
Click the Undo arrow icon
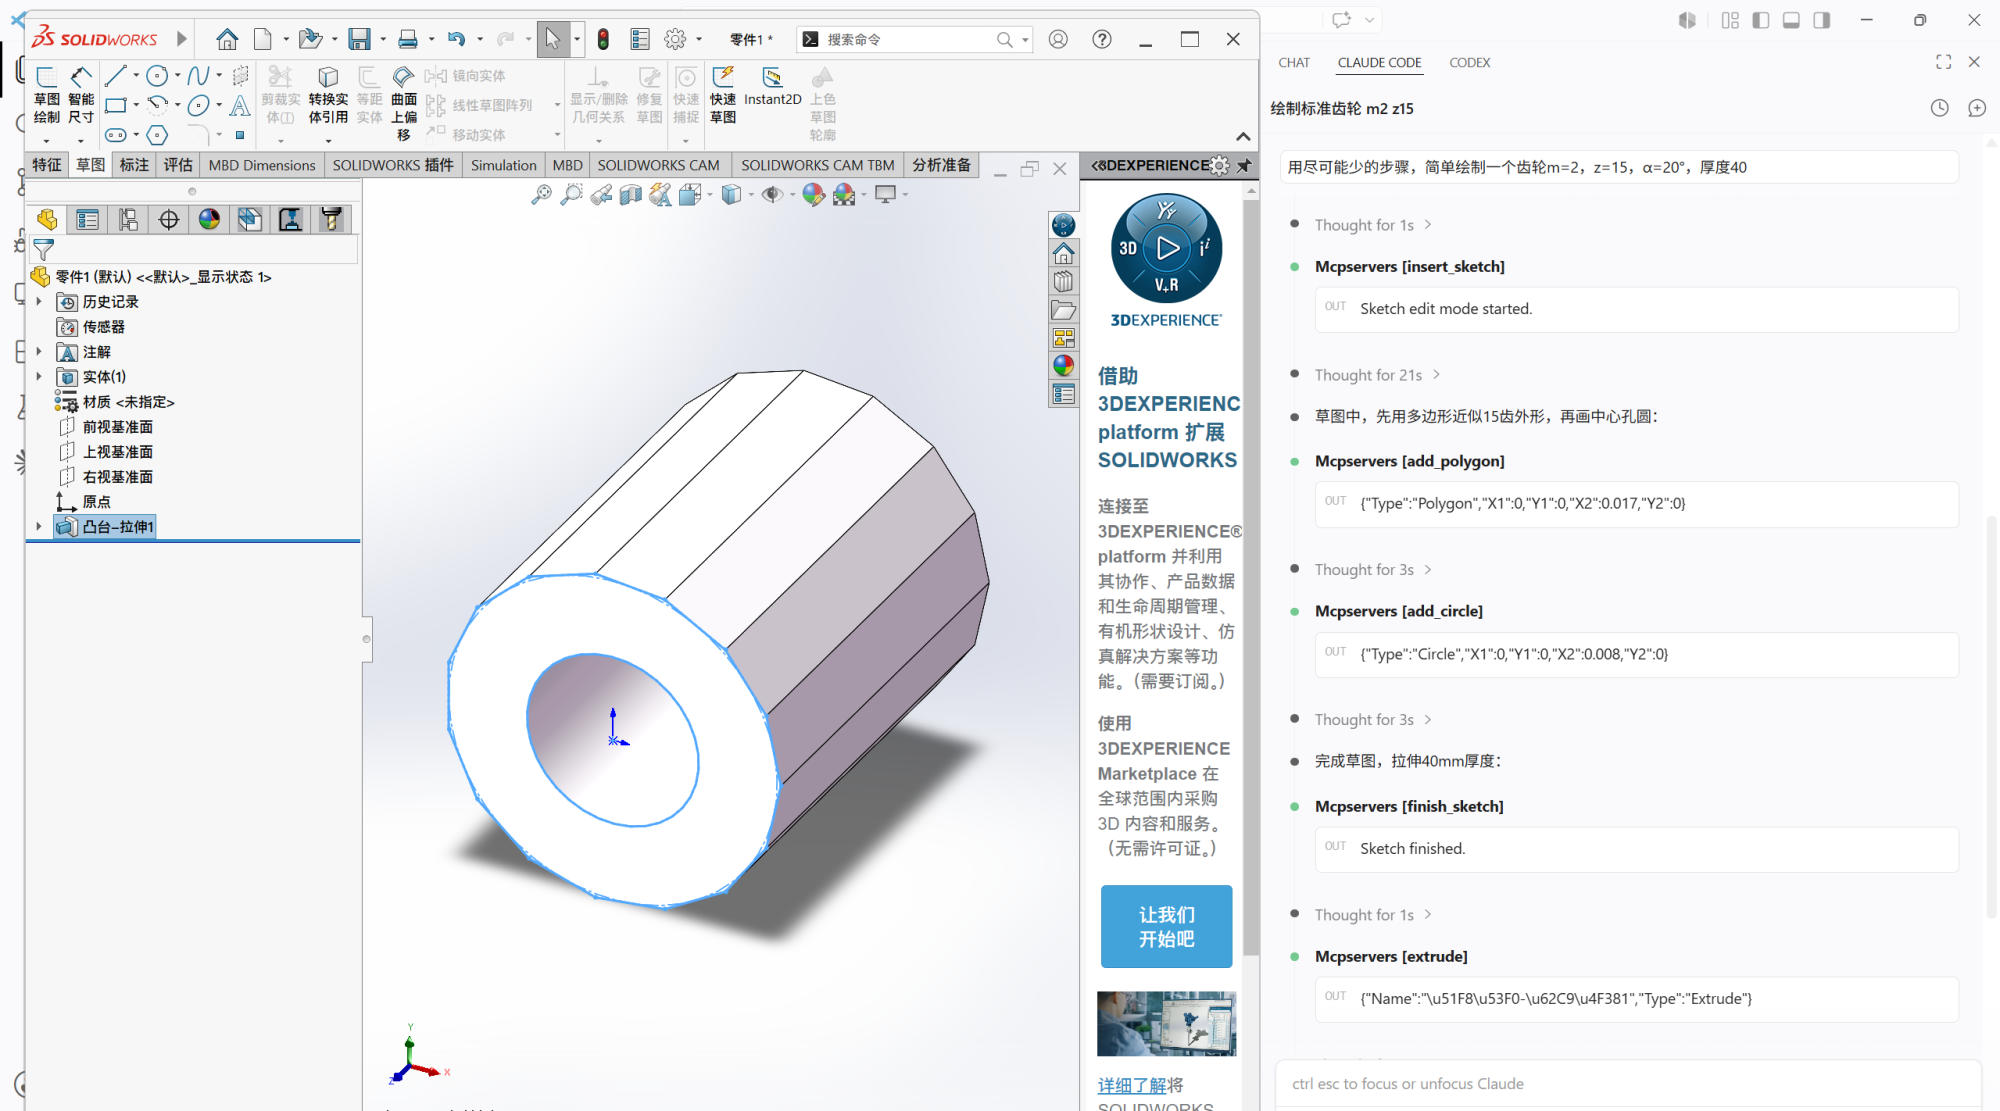456,39
